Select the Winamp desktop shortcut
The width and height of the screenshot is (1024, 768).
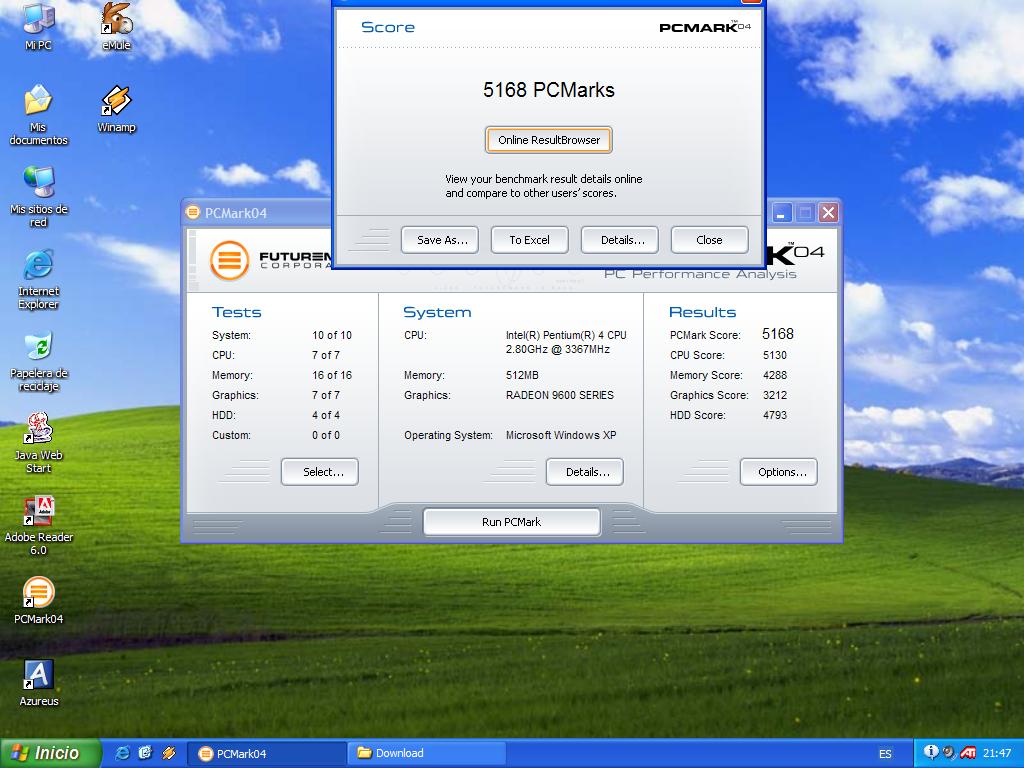(x=116, y=102)
